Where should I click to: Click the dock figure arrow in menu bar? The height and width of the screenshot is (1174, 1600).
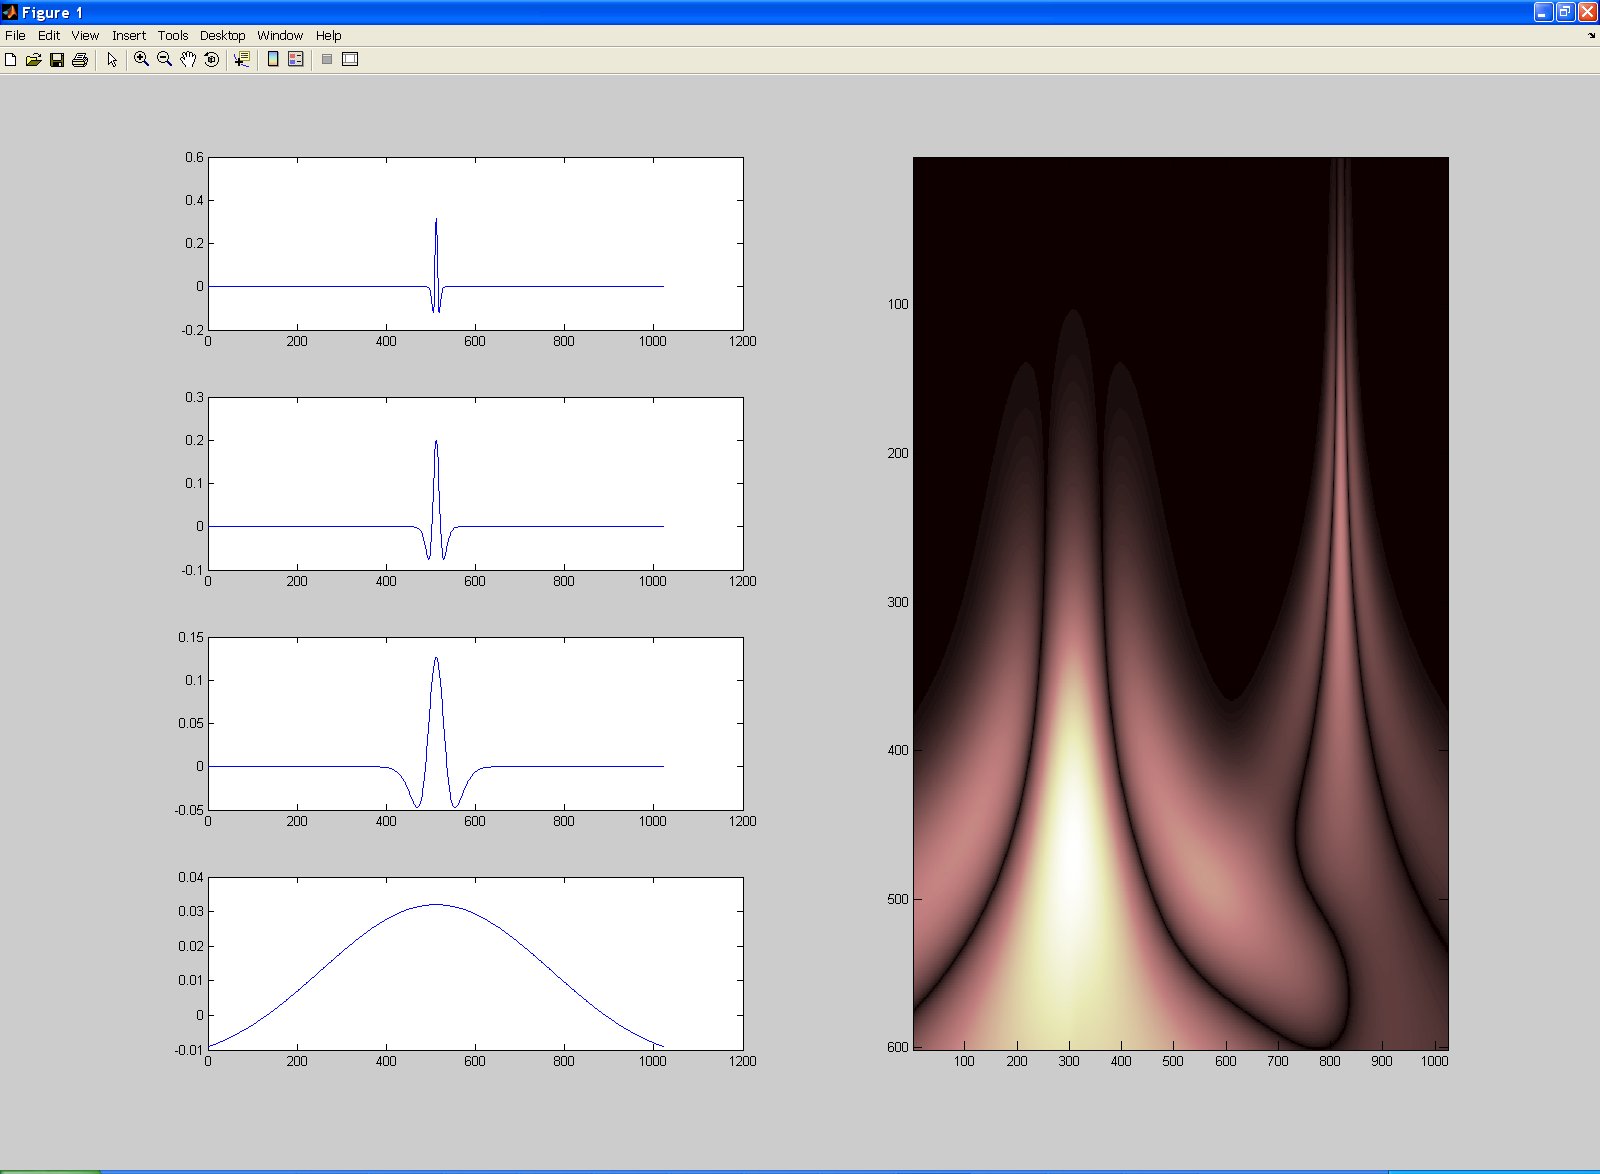1591,35
